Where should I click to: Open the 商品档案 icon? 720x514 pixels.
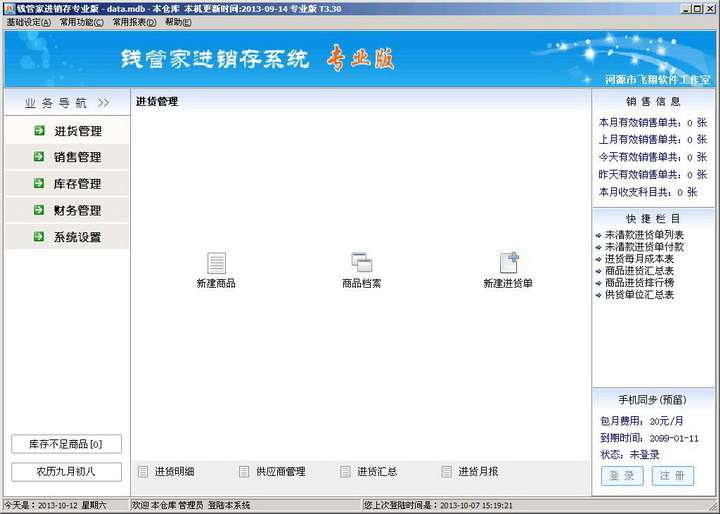click(x=361, y=264)
